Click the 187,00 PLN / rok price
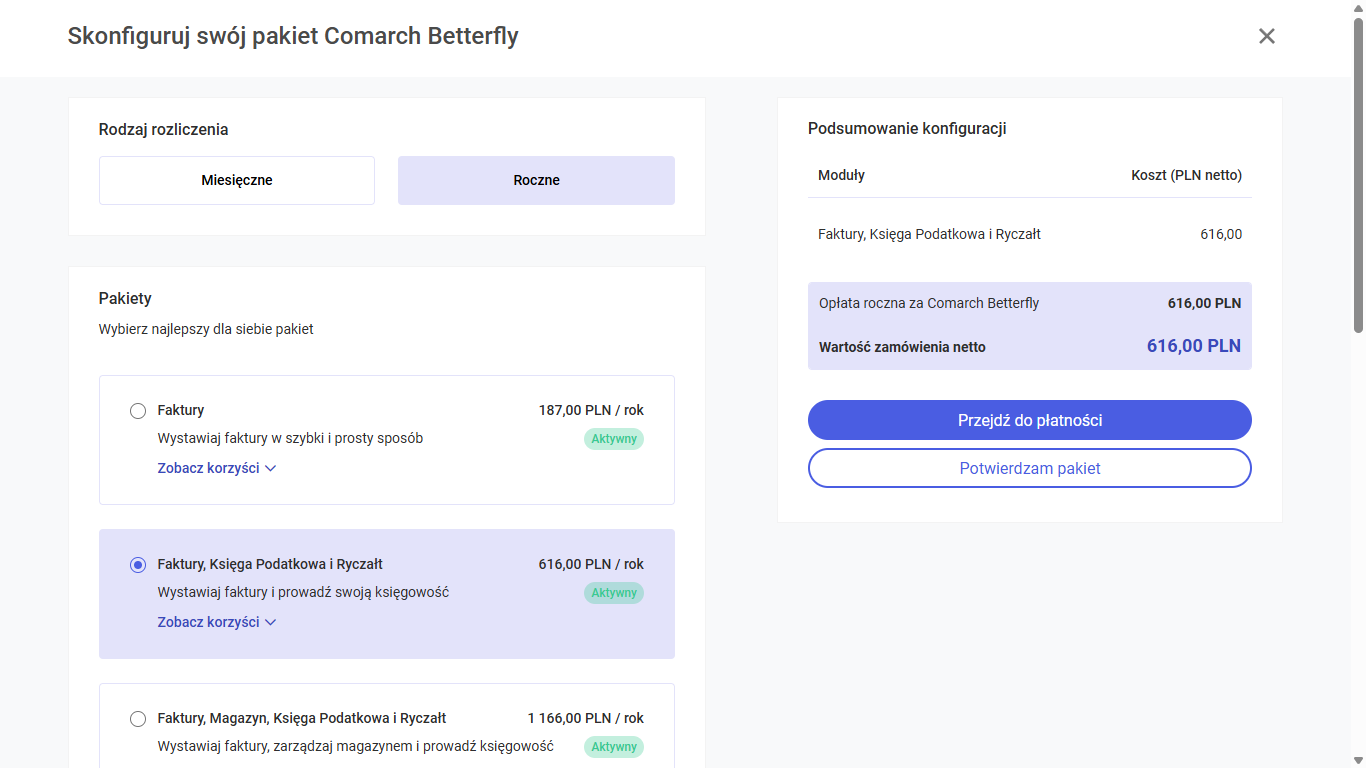The height and width of the screenshot is (768, 1366). [x=591, y=410]
